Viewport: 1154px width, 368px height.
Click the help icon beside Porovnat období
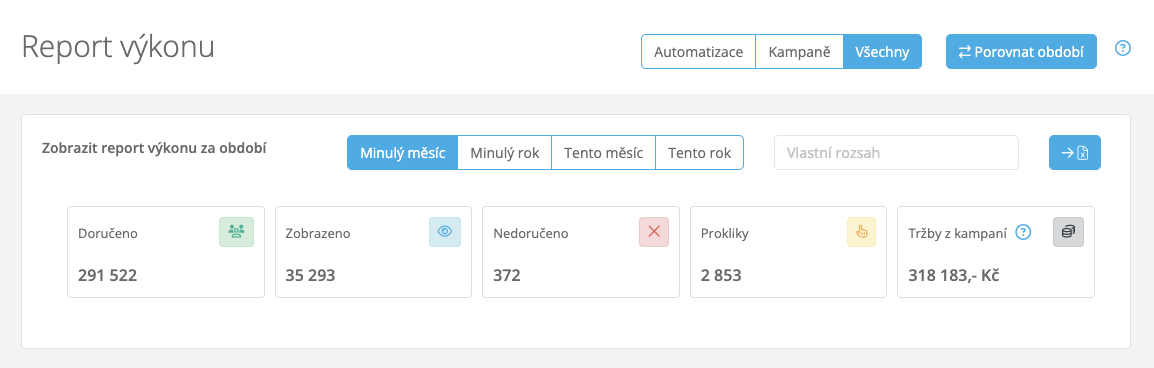point(1122,49)
